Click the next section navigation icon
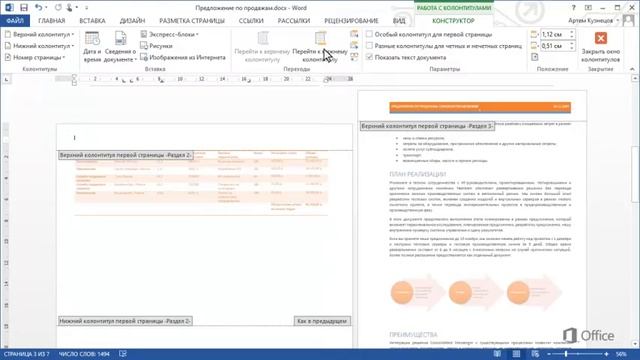 pyautogui.click(x=354, y=45)
